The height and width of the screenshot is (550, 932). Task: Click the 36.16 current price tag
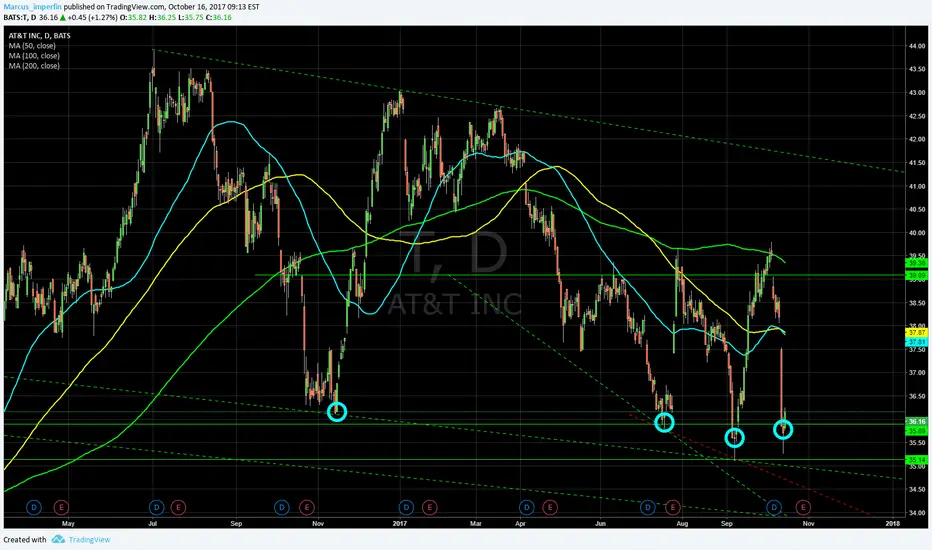coord(916,421)
